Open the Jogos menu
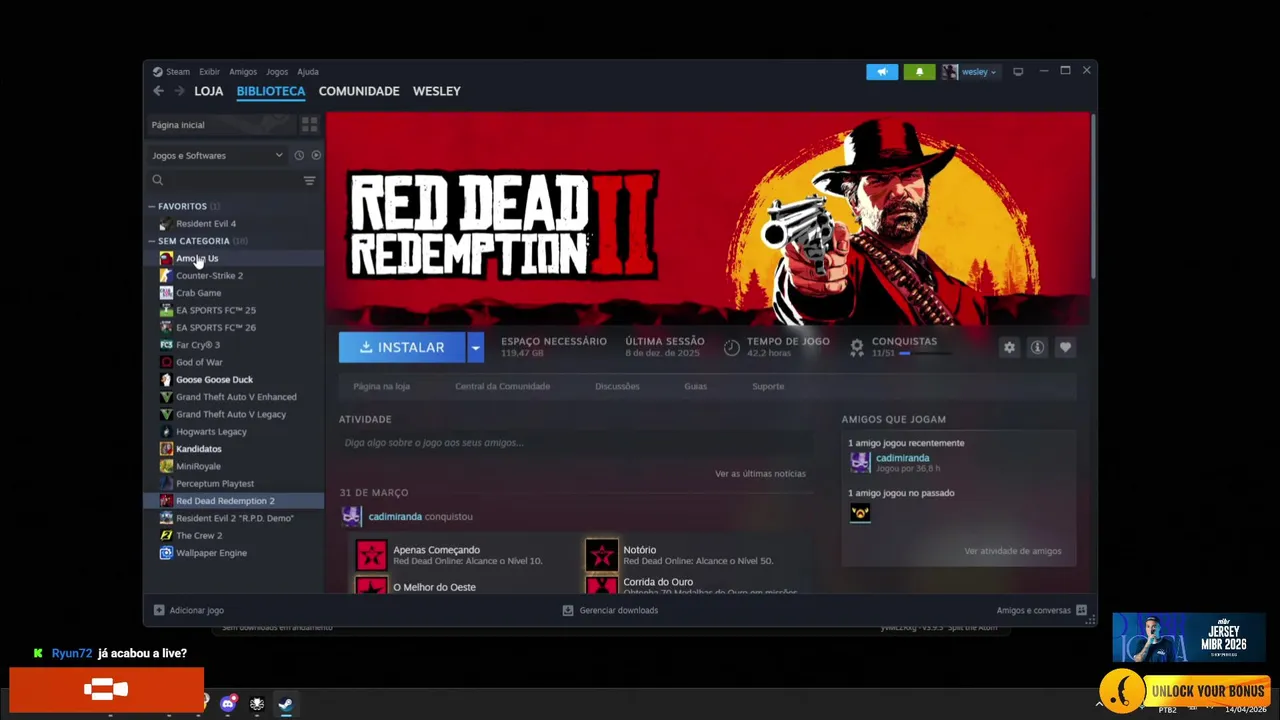Screen dimensions: 1280x720 point(277,72)
